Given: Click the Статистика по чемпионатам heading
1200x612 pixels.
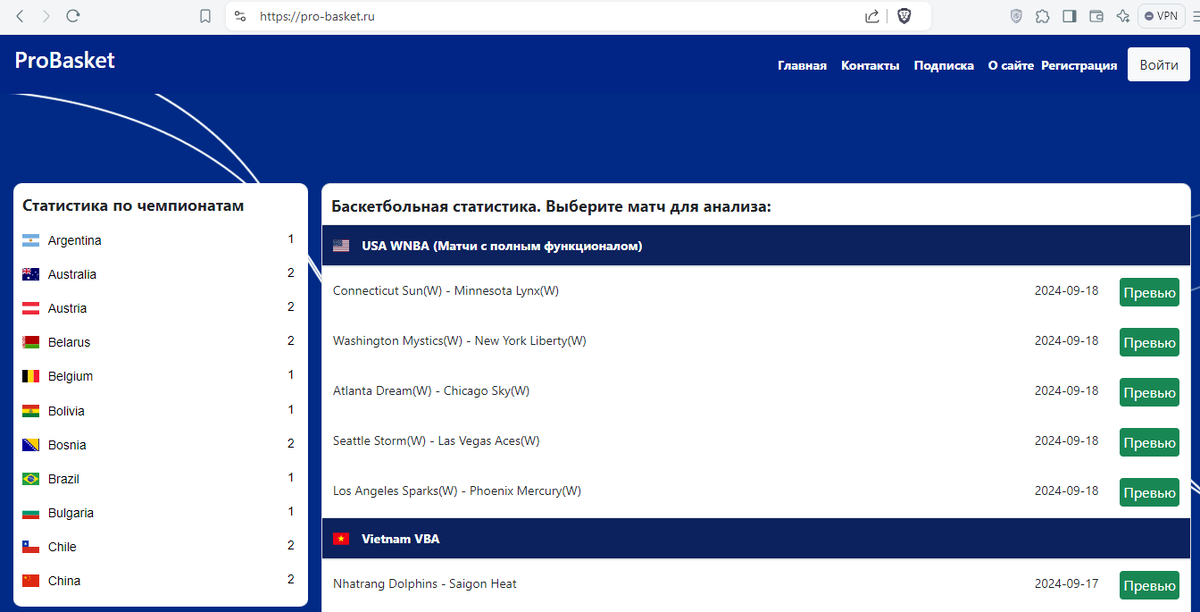Looking at the screenshot, I should tap(133, 206).
